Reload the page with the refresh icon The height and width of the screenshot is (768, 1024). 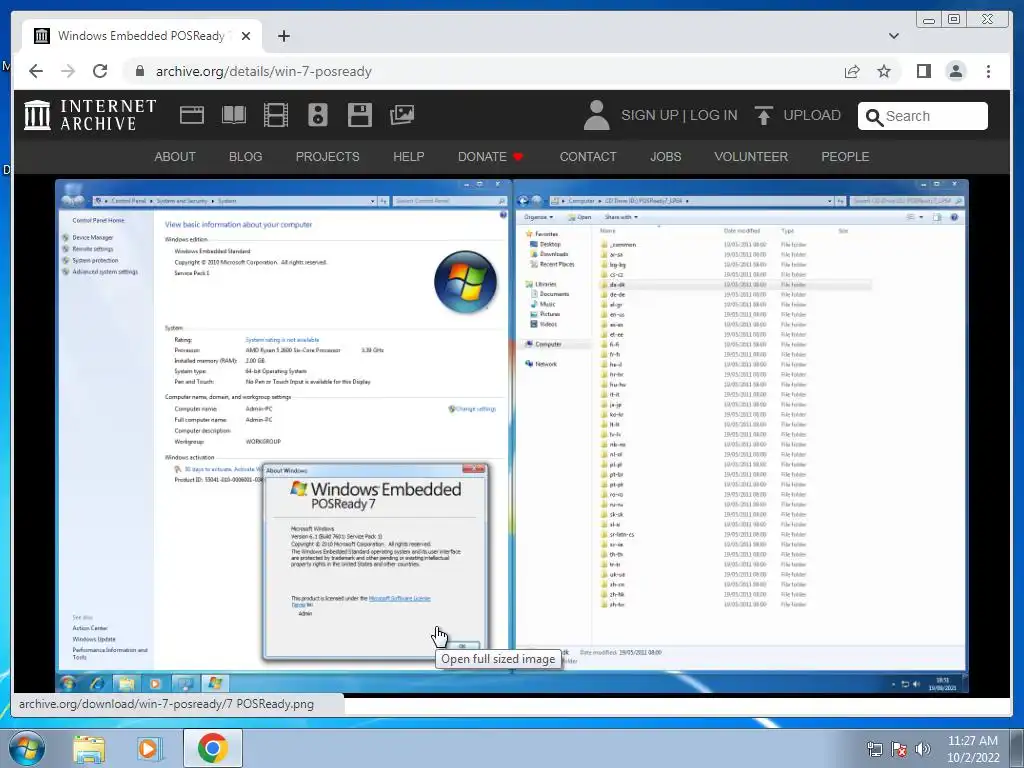pos(100,71)
